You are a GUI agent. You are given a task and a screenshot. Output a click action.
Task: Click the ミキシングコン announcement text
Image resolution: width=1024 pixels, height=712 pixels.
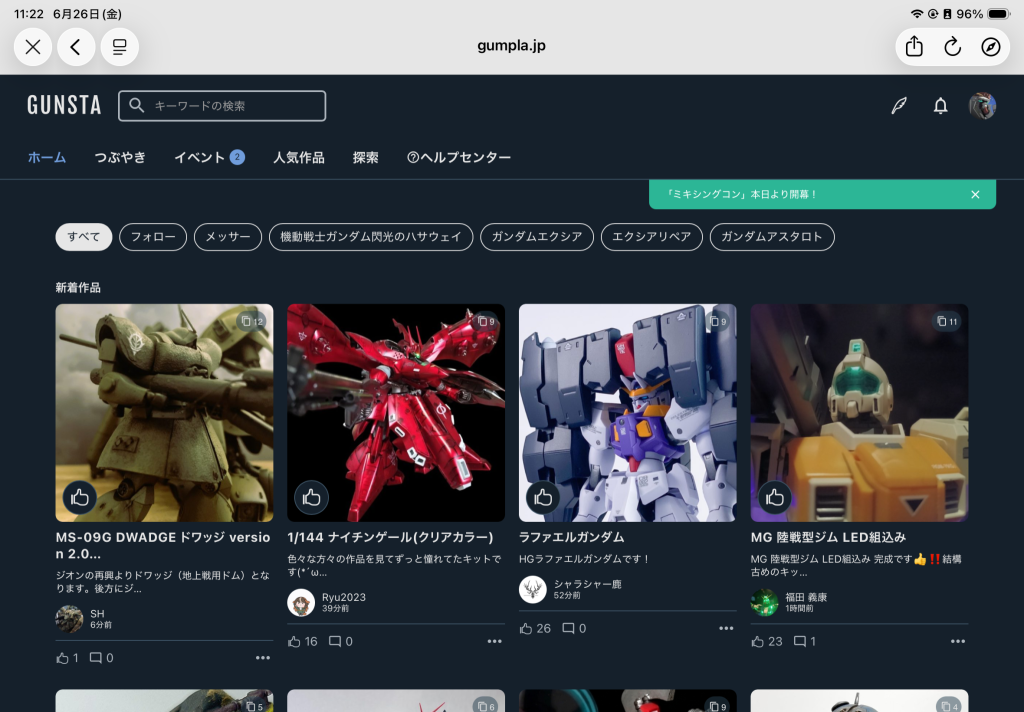point(741,195)
